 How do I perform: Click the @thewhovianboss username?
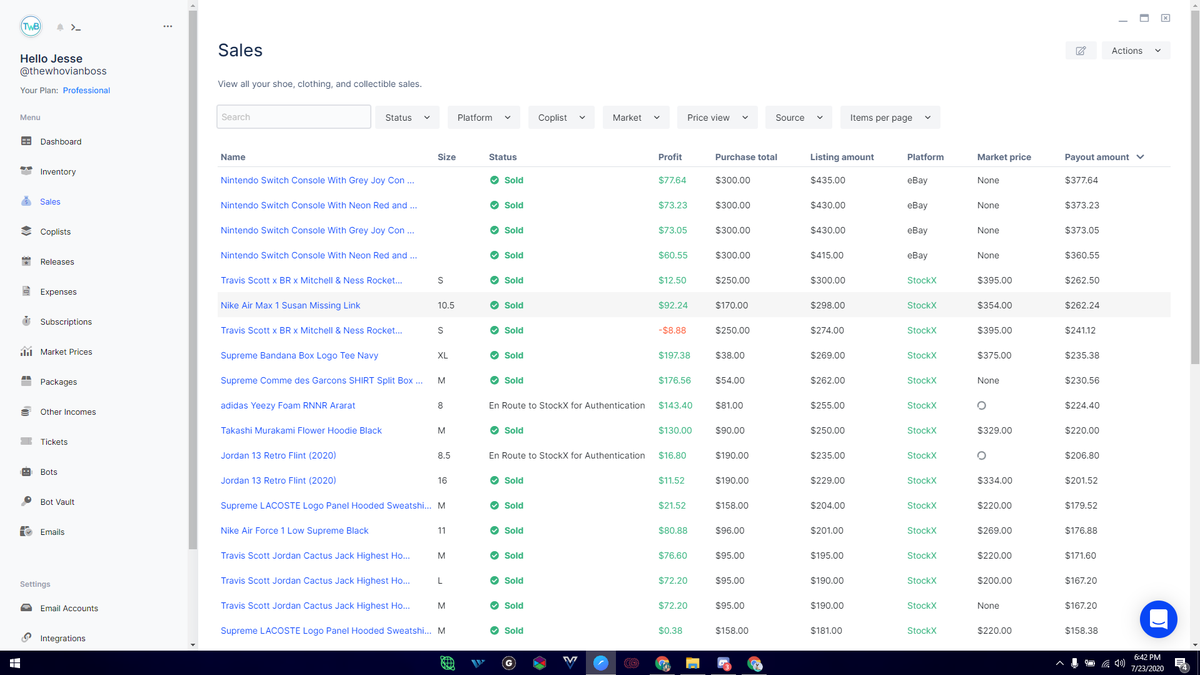[x=62, y=72]
